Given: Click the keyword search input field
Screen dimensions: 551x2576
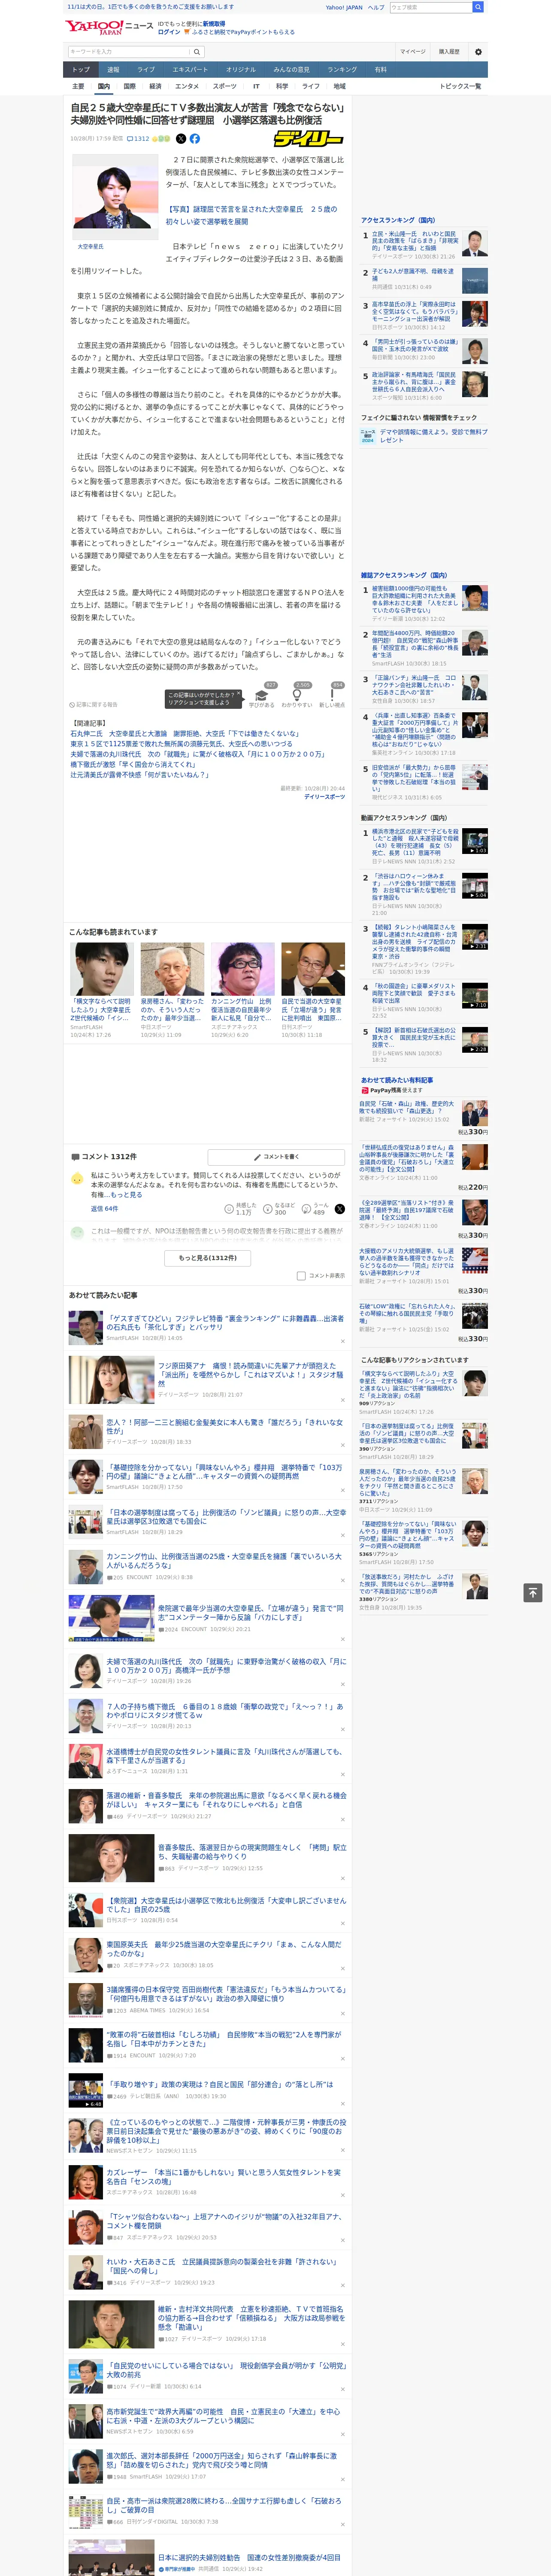Looking at the screenshot, I should click(x=129, y=52).
